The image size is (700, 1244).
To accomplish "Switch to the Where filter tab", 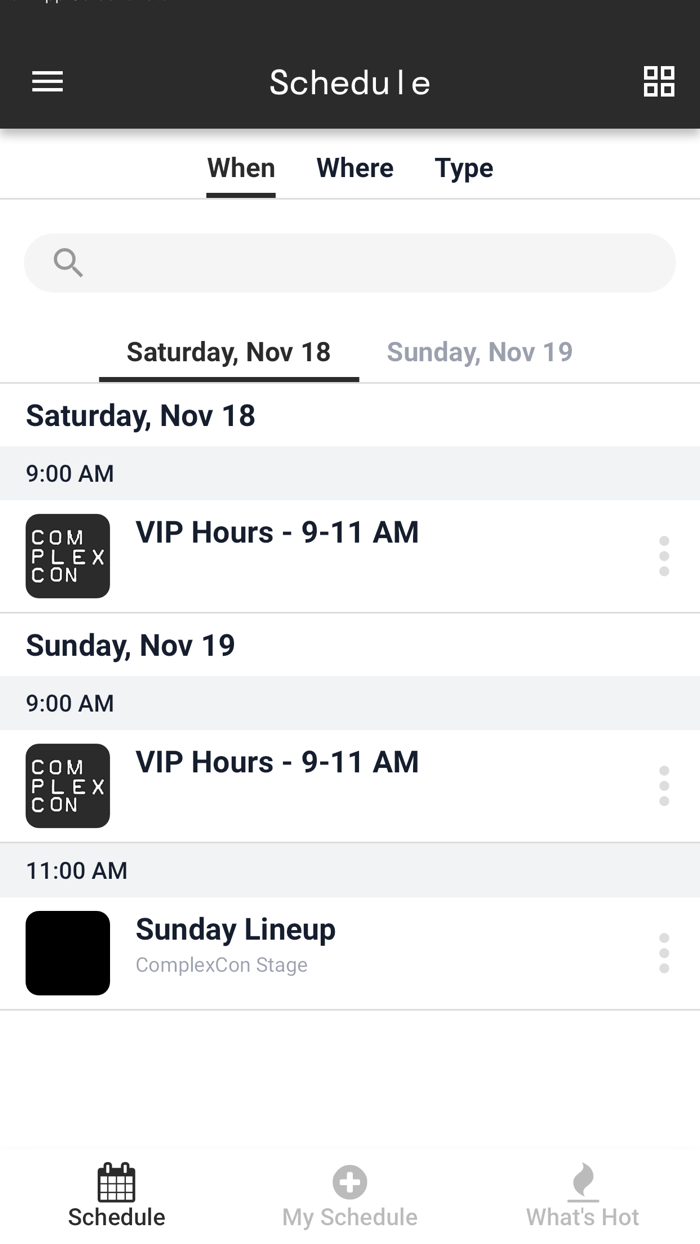I will click(x=354, y=168).
